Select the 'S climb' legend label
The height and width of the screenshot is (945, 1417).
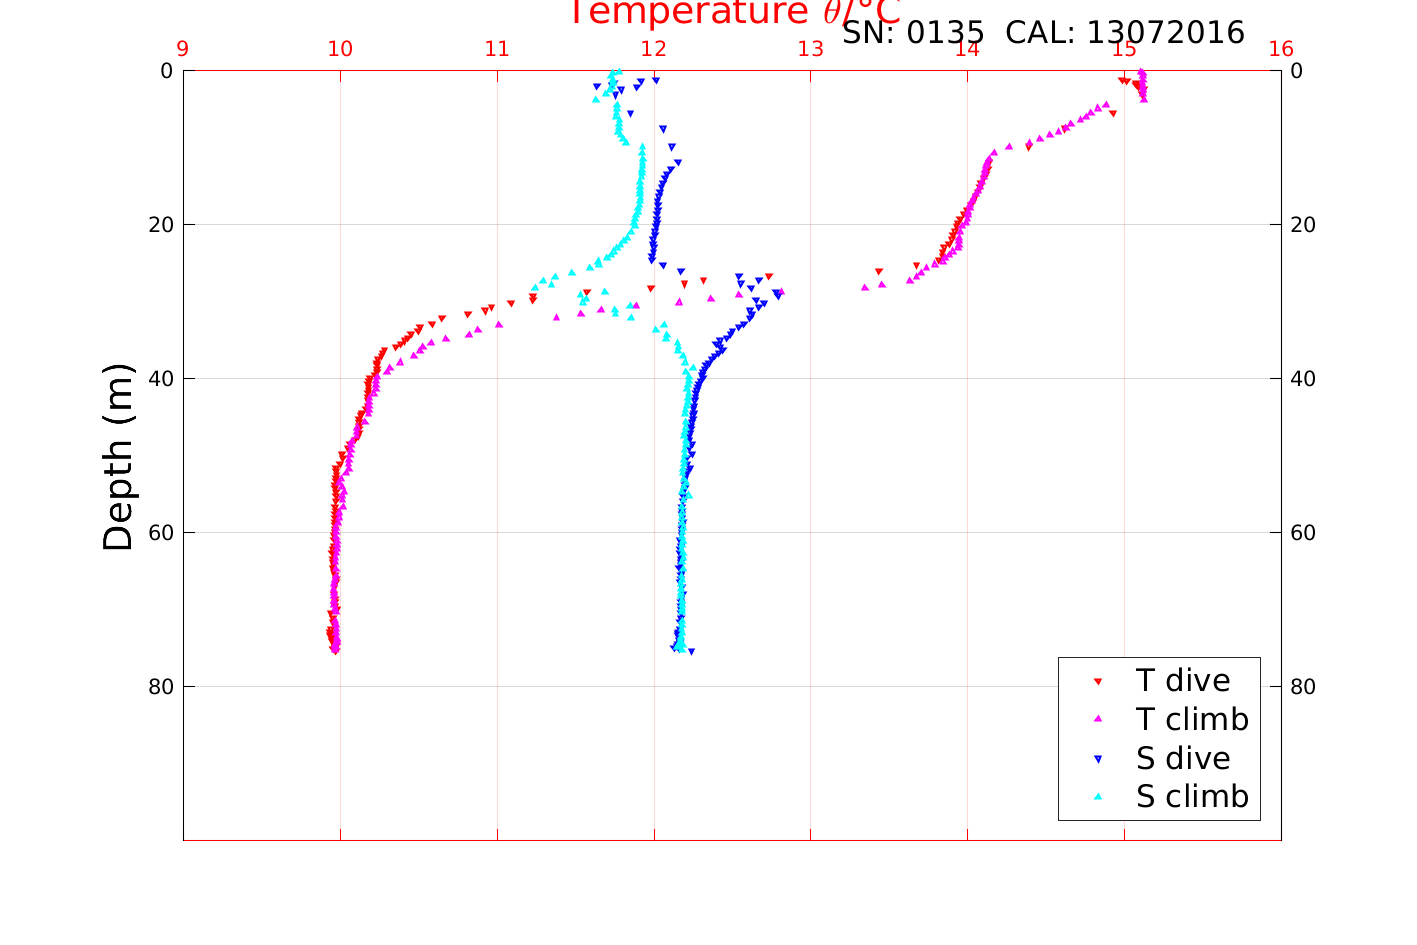click(x=1192, y=797)
